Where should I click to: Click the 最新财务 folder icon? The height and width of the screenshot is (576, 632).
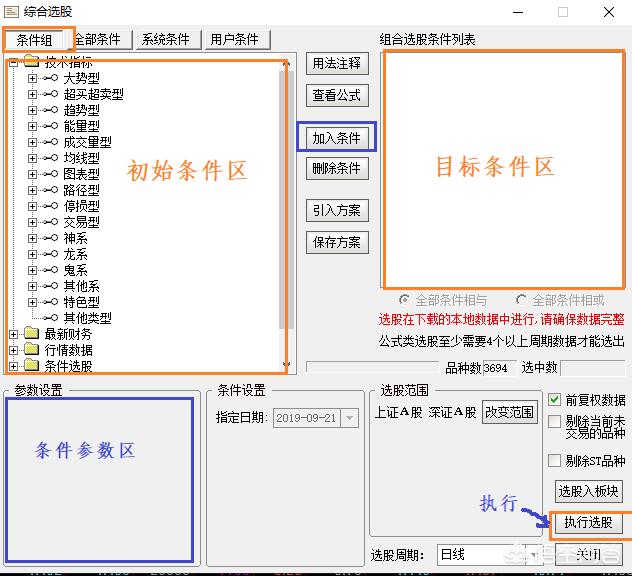pyautogui.click(x=30, y=334)
